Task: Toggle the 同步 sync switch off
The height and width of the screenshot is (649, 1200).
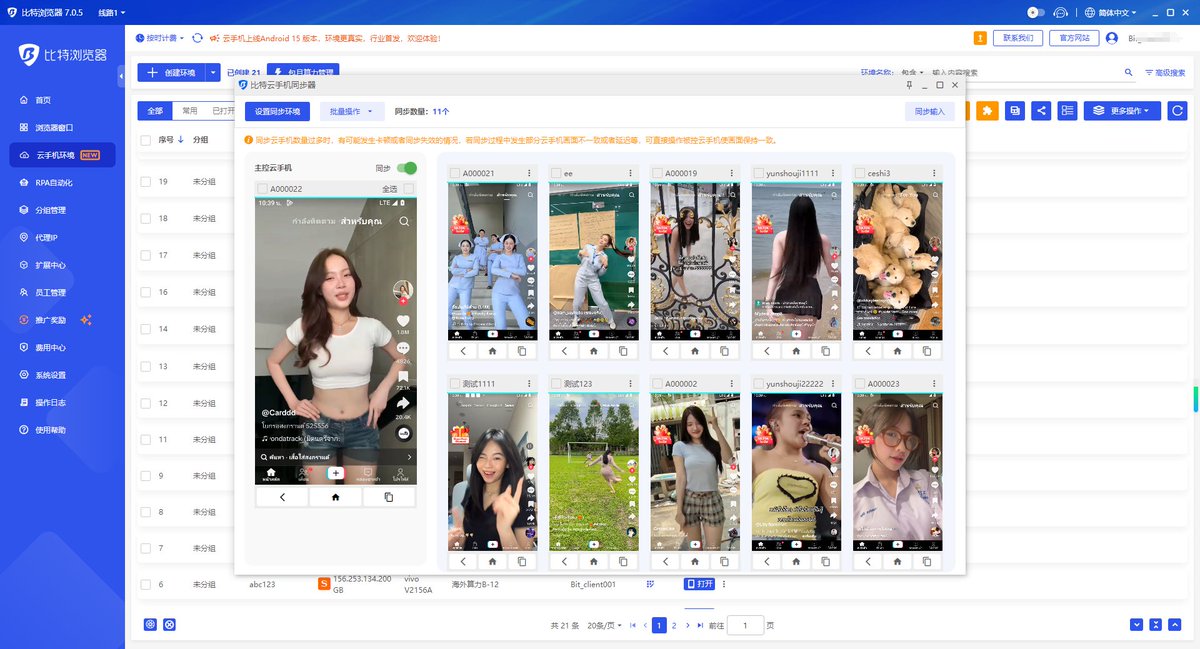Action: [x=406, y=169]
